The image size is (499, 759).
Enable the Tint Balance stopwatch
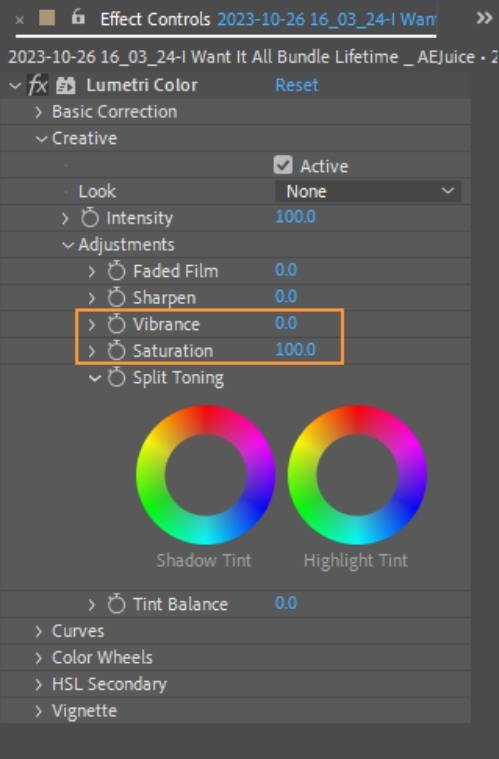pos(116,605)
